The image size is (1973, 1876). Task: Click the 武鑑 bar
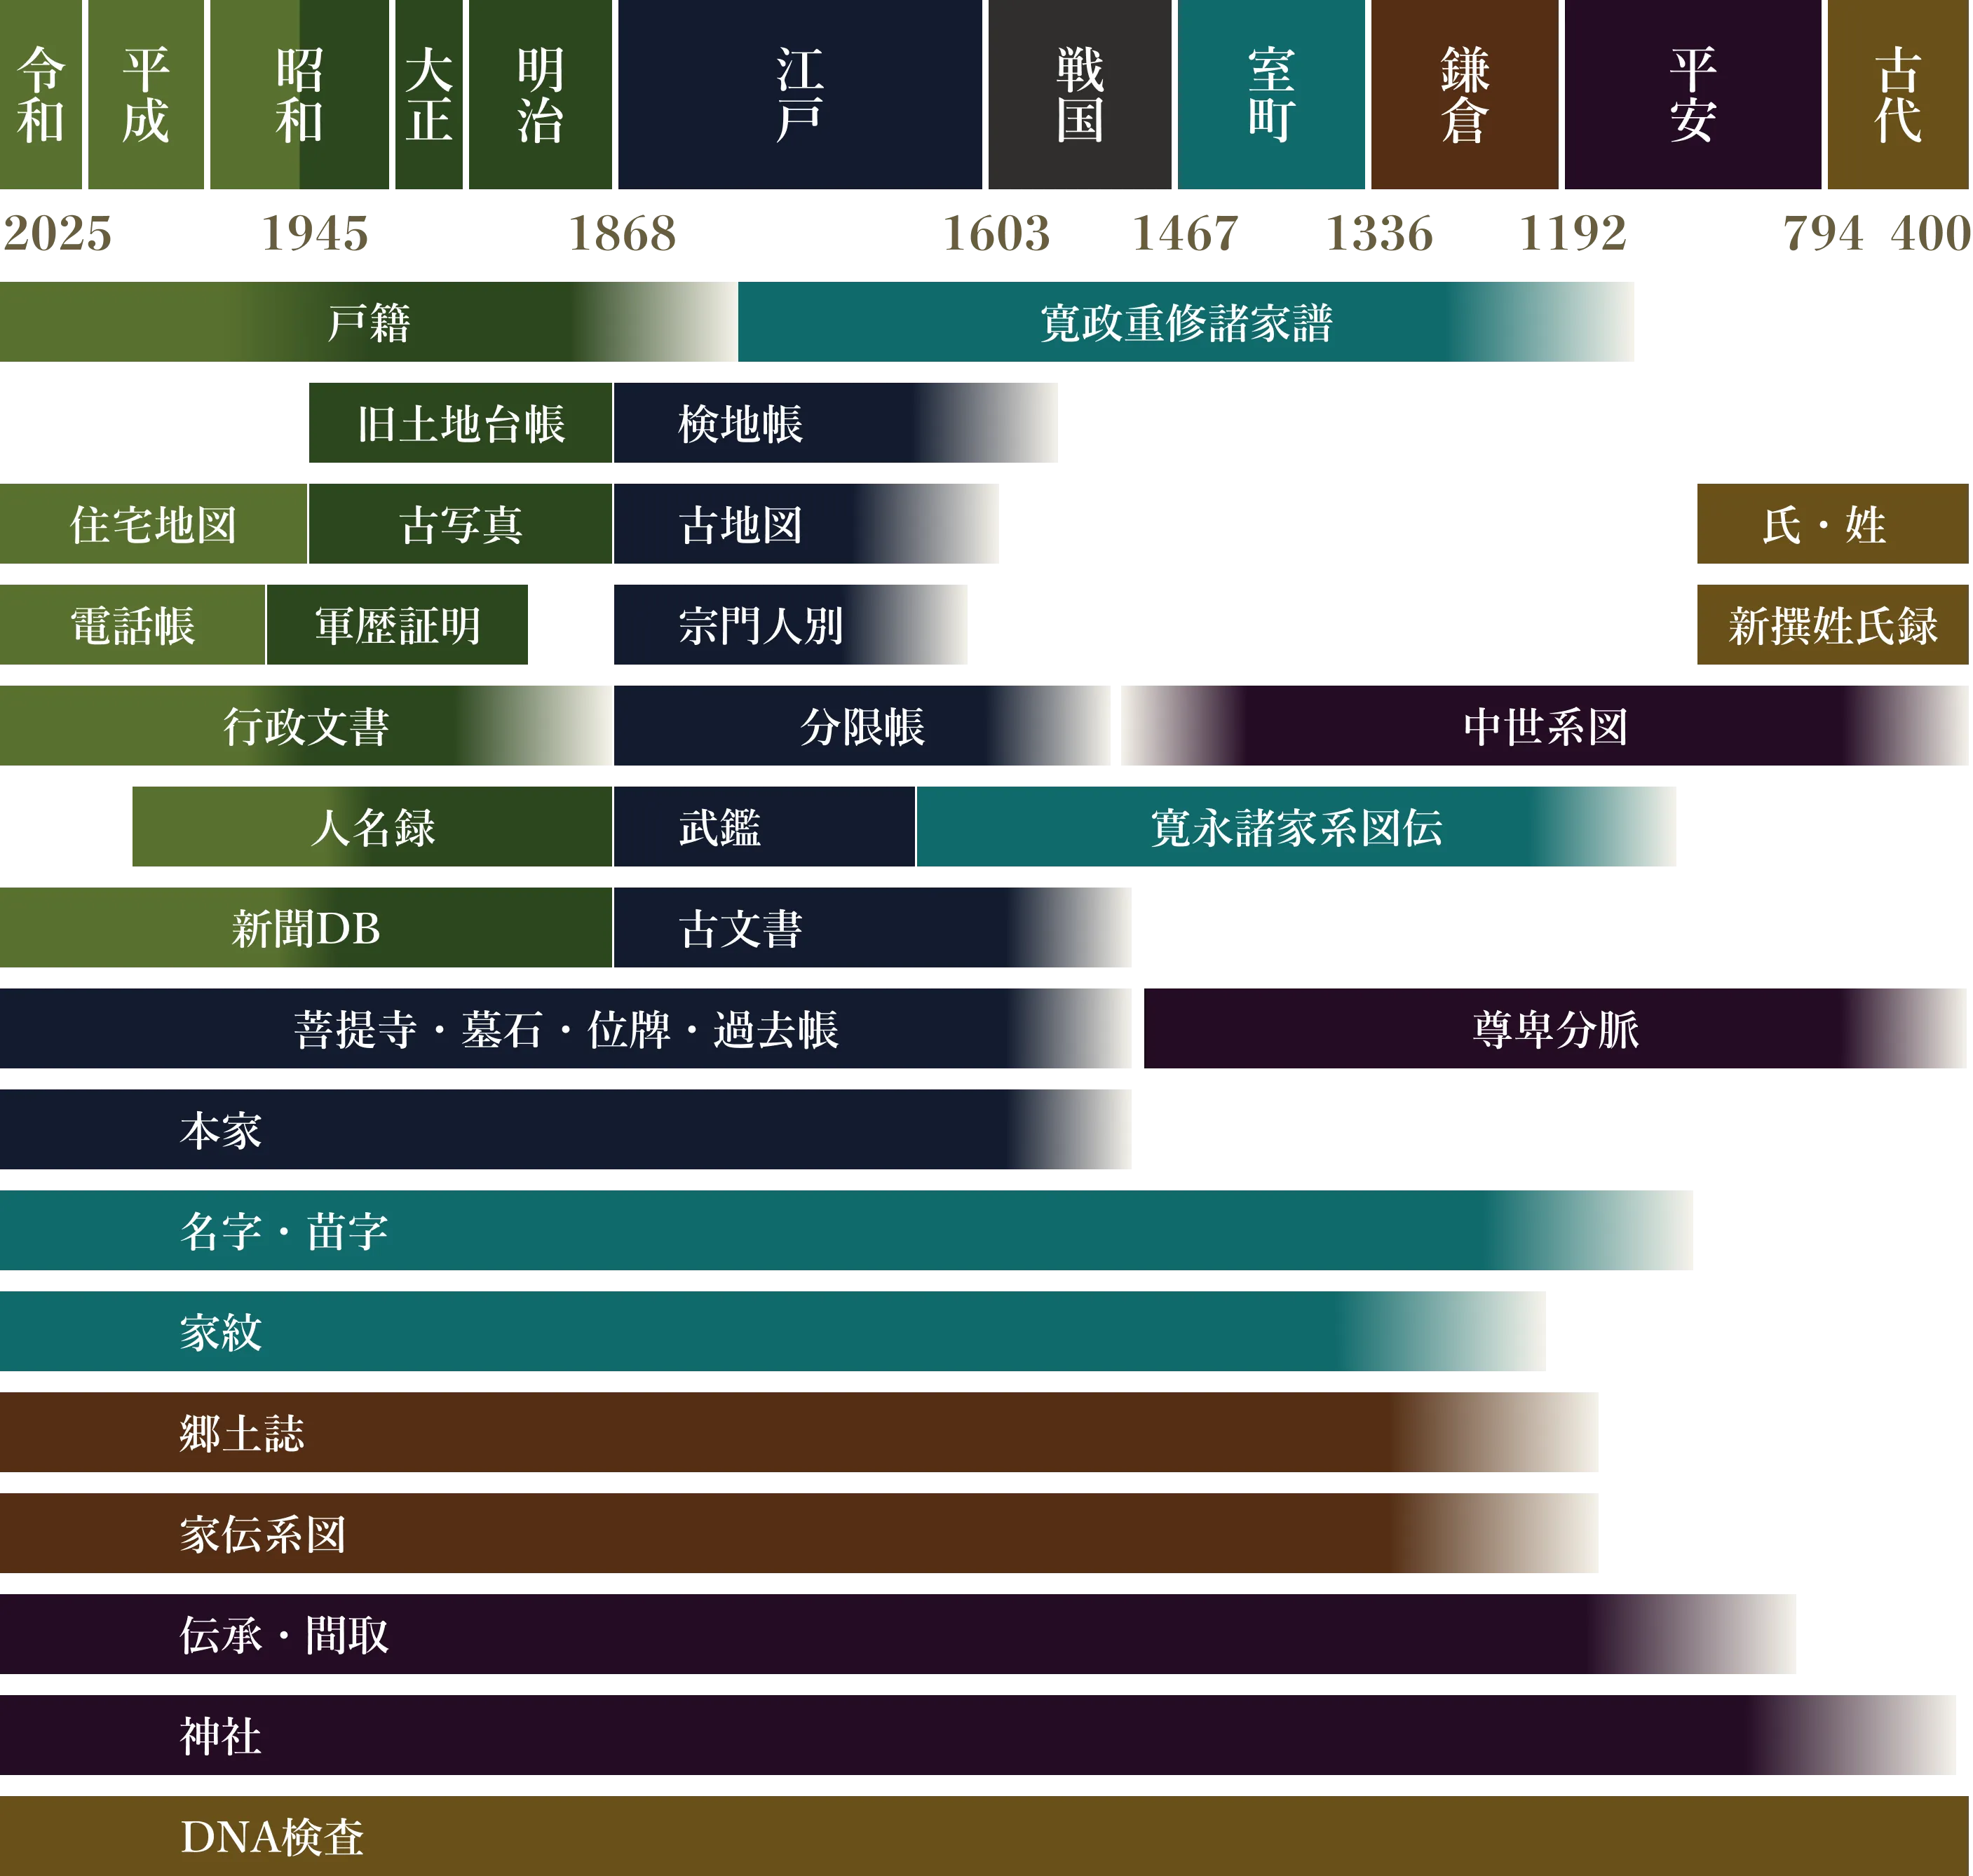(764, 827)
